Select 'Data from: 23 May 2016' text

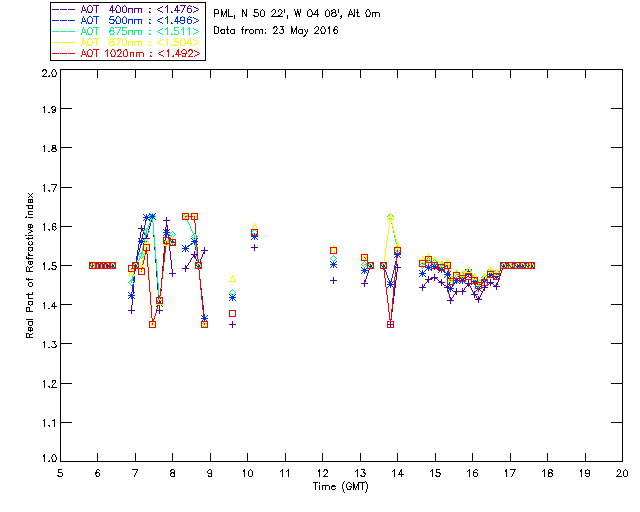[276, 31]
